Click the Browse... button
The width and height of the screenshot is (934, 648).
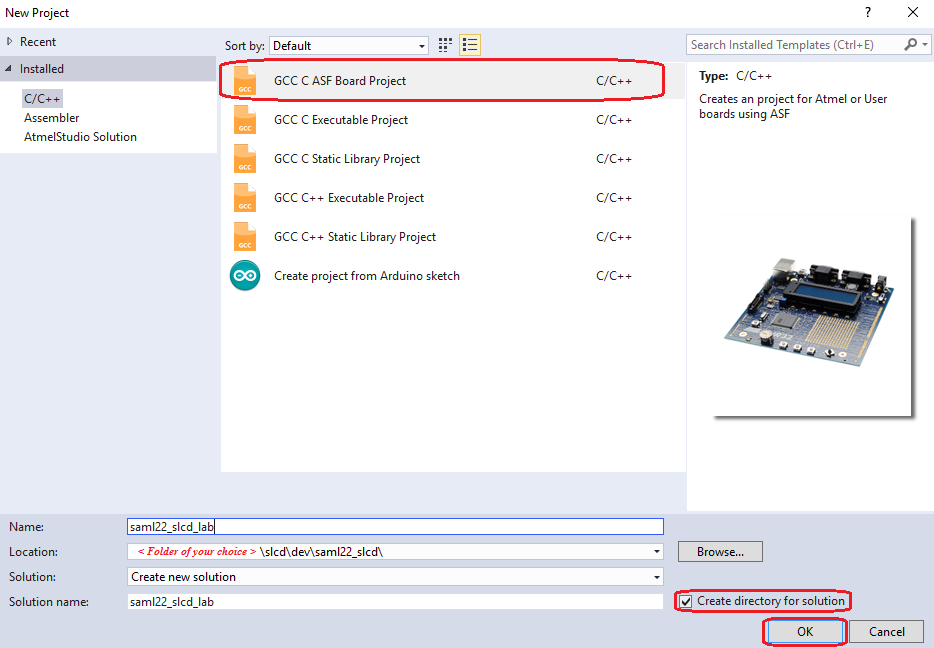[x=720, y=552]
